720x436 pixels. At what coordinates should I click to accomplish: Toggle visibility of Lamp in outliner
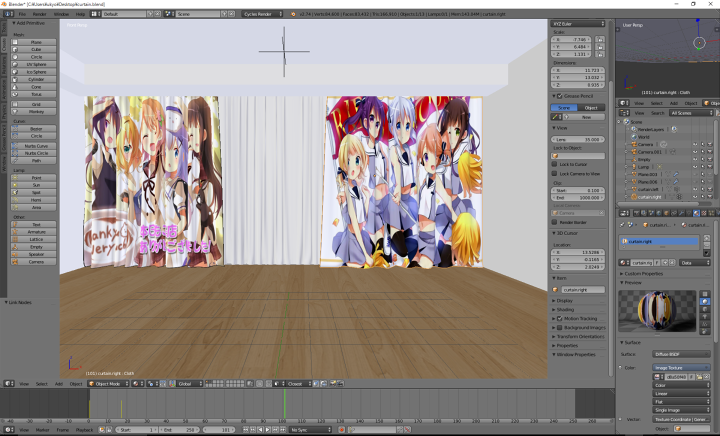[695, 167]
